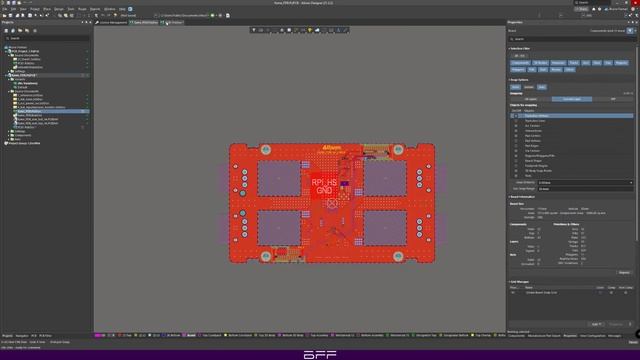This screenshot has width=640, height=360.
Task: Toggle Footprint Origins snapping checkbox
Action: [x=516, y=166]
